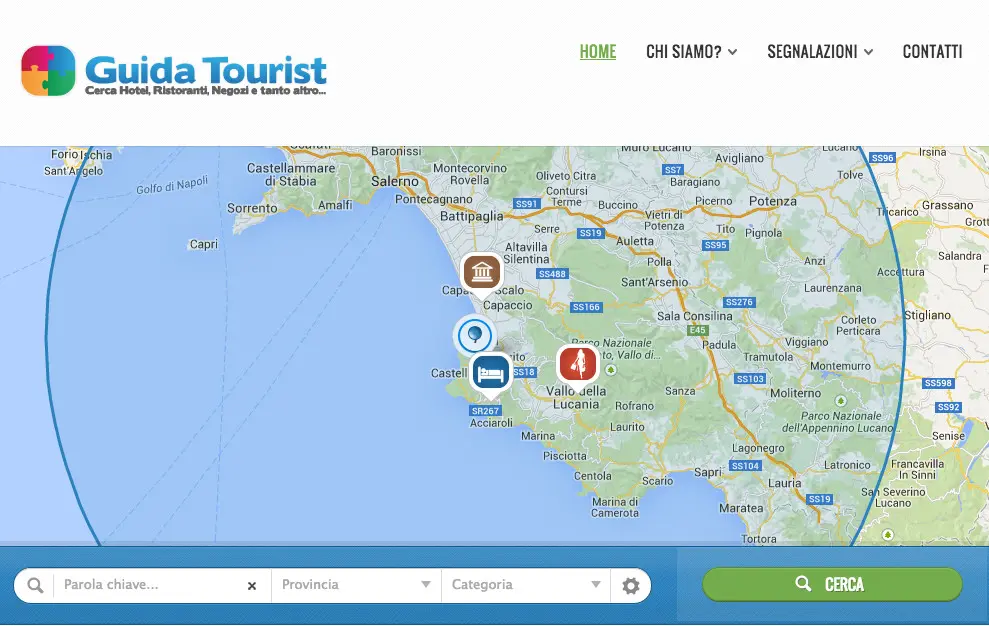Click the Castellammare di Stabia label
This screenshot has height=626, width=989.
[x=291, y=175]
